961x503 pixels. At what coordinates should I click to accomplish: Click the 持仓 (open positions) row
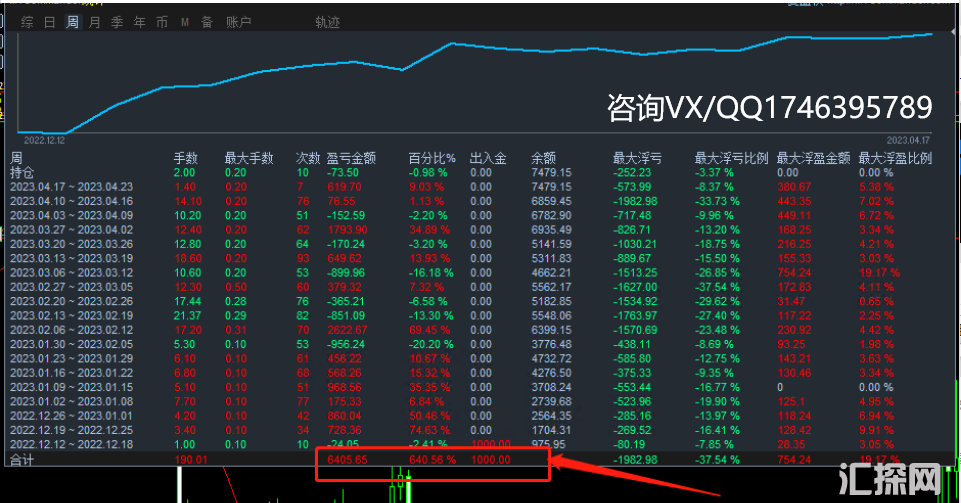(x=21, y=173)
